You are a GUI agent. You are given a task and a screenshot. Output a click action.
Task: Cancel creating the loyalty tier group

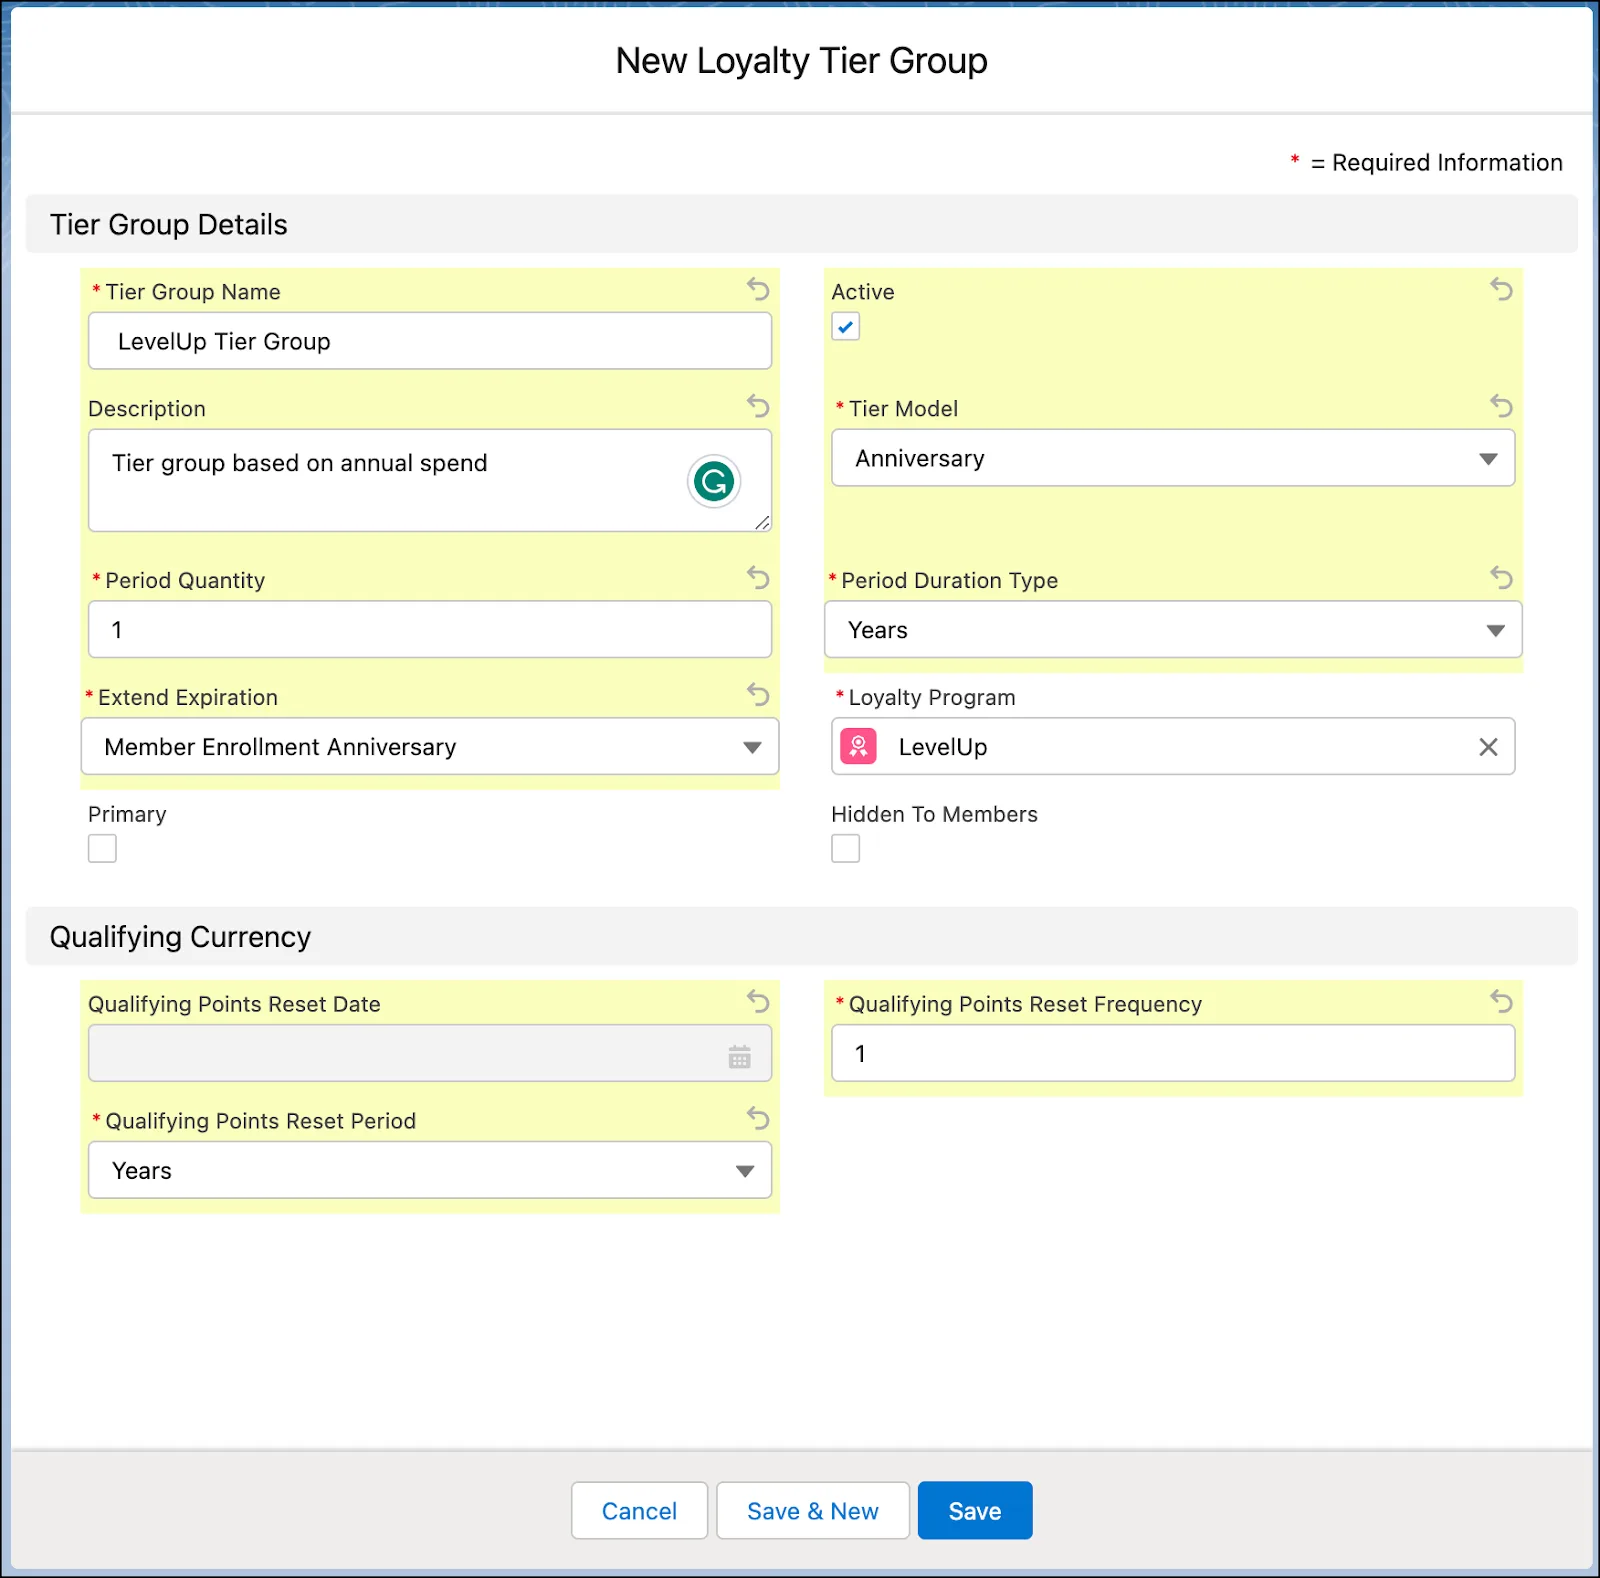click(x=639, y=1510)
